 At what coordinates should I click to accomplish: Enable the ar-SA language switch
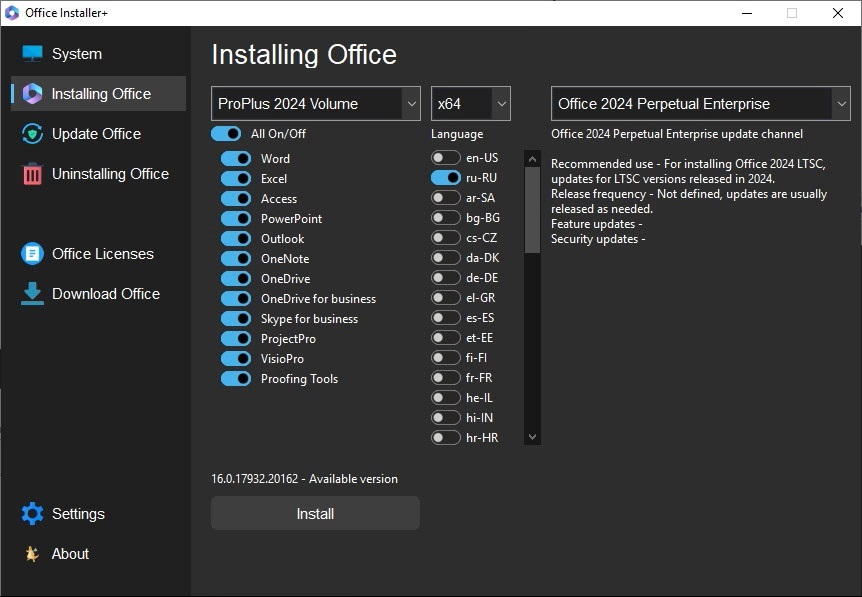446,197
